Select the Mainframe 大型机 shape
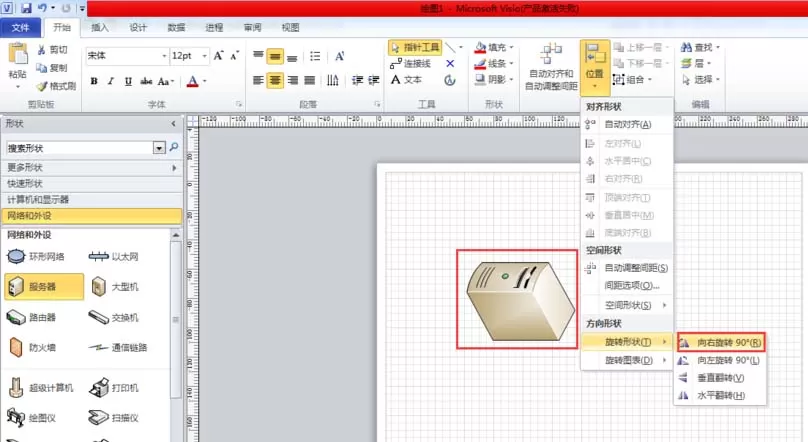The height and width of the screenshot is (442, 808). point(114,286)
